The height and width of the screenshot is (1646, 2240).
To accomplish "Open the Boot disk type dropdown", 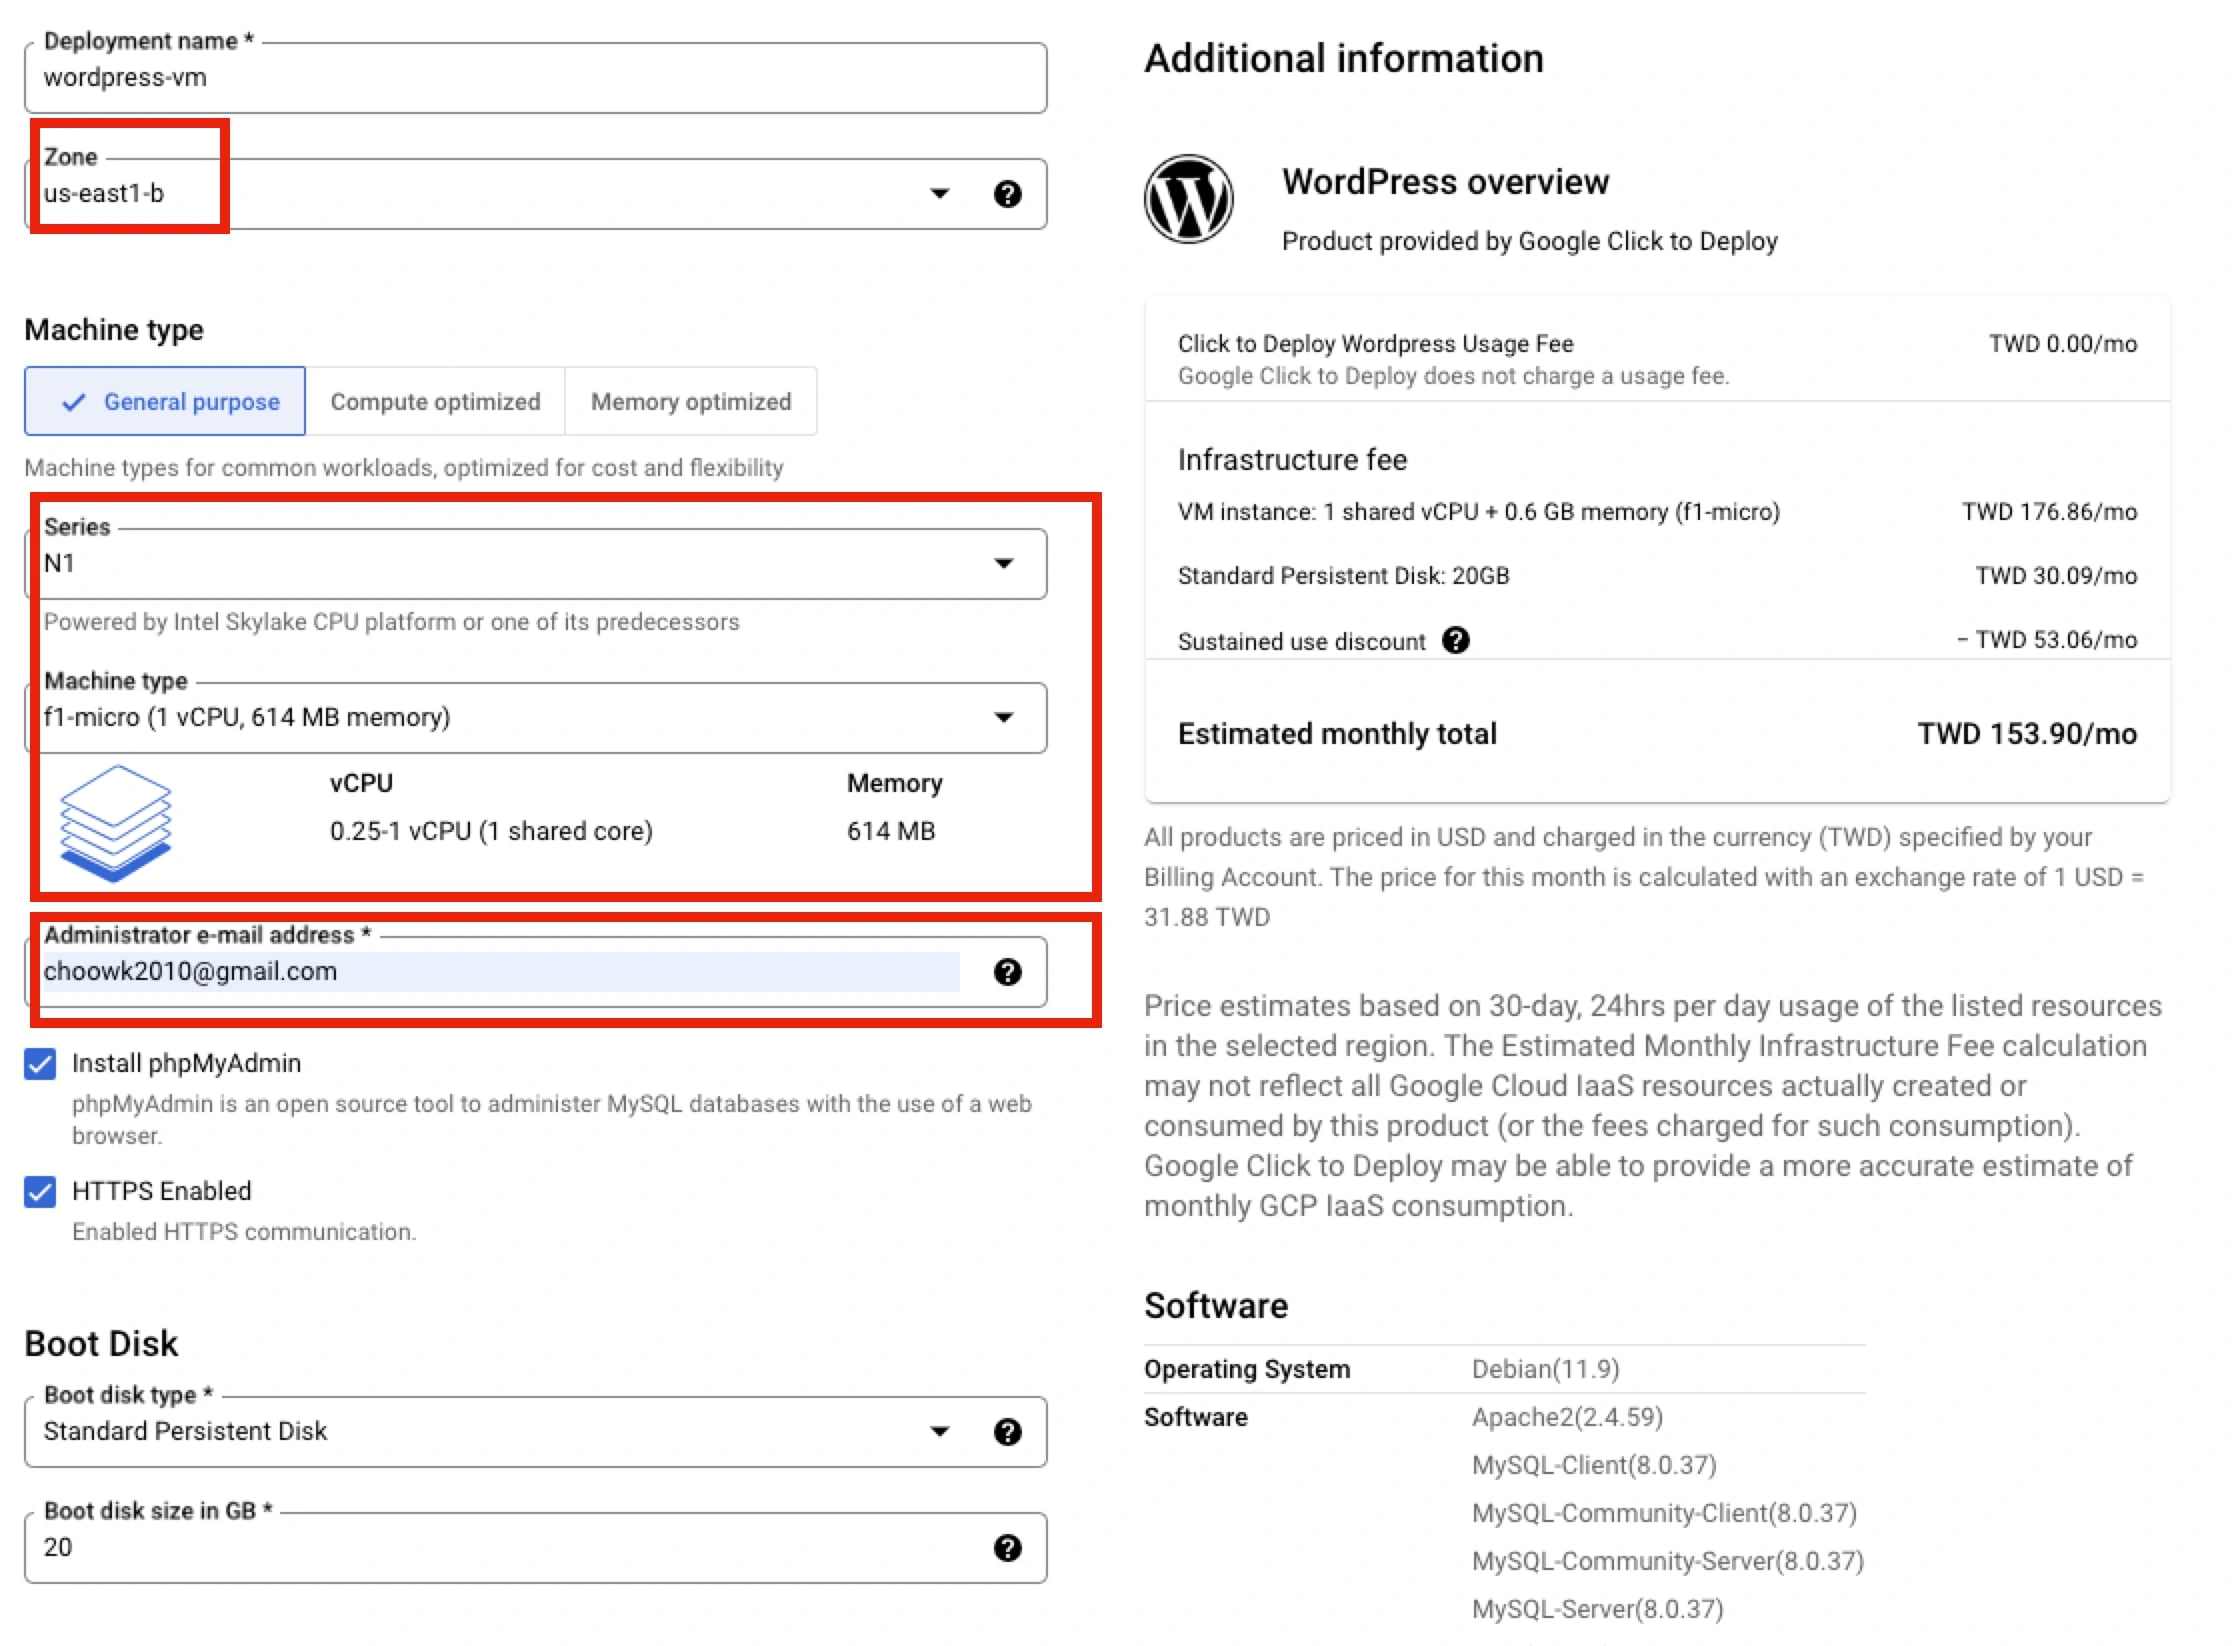I will [x=535, y=1432].
